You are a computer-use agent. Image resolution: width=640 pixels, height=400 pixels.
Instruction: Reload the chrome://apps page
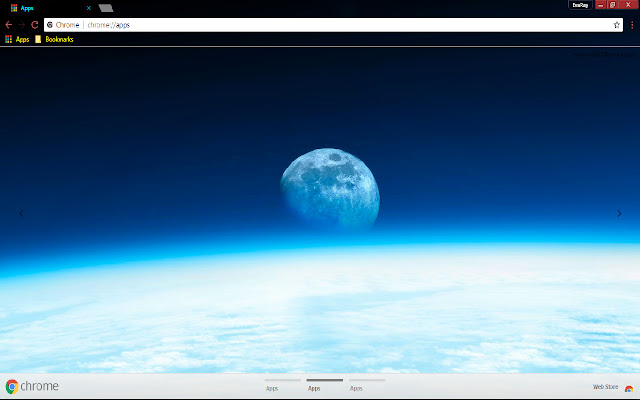35,25
